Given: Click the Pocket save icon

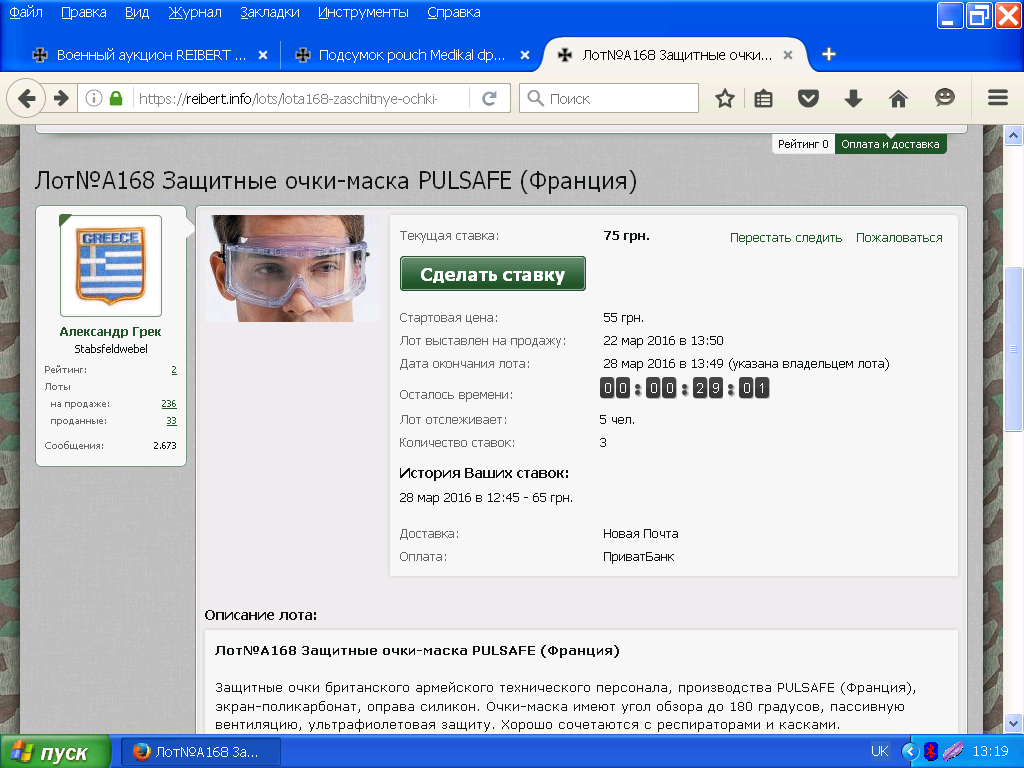Looking at the screenshot, I should (x=808, y=98).
